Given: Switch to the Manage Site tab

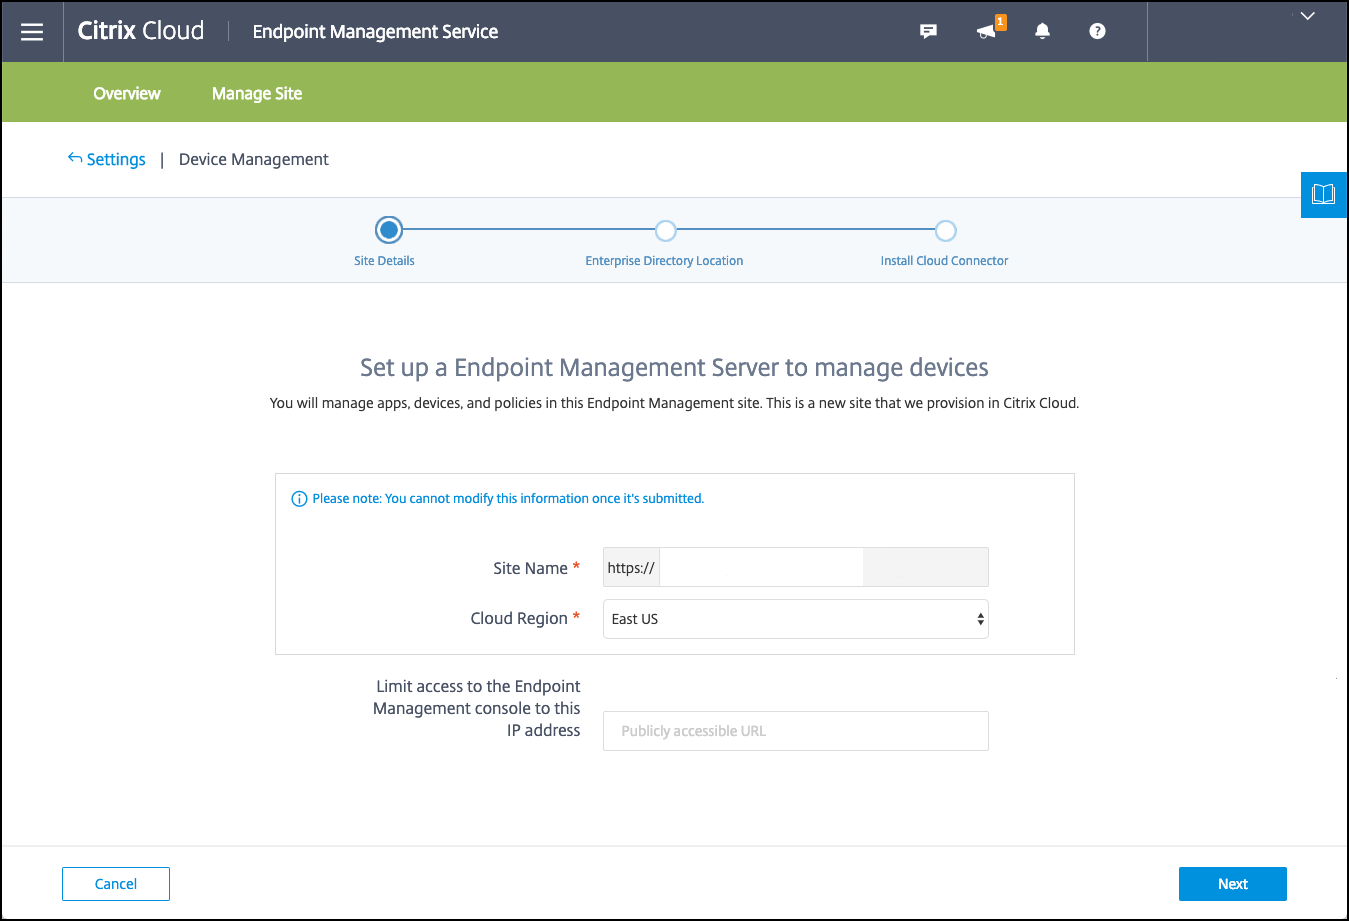Looking at the screenshot, I should (257, 93).
